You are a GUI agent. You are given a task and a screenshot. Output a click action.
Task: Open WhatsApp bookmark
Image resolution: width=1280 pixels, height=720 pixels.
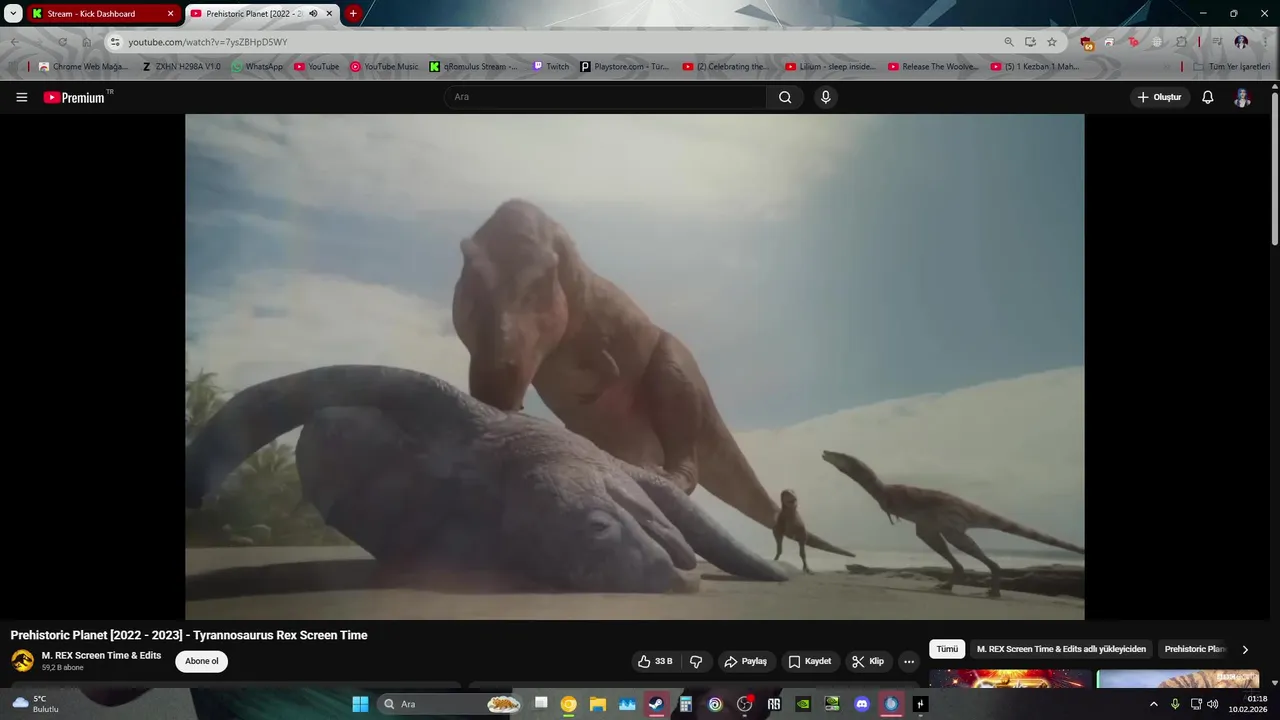(x=257, y=67)
